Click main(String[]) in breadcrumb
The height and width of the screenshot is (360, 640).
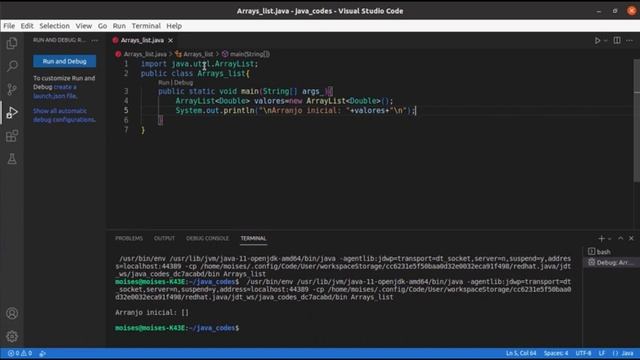249,54
